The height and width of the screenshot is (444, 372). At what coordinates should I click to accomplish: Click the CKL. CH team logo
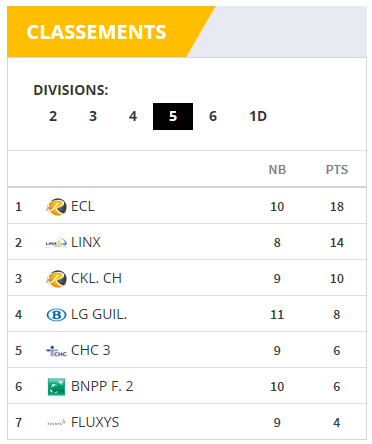point(56,279)
